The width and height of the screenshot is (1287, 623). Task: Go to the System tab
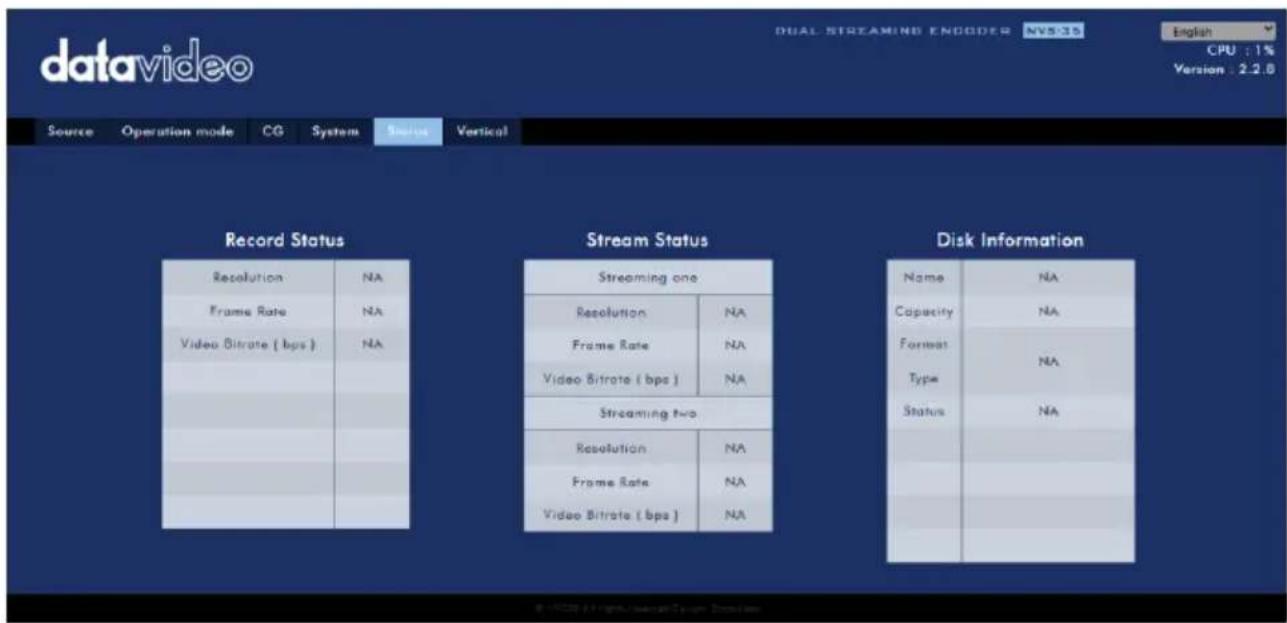pos(334,131)
